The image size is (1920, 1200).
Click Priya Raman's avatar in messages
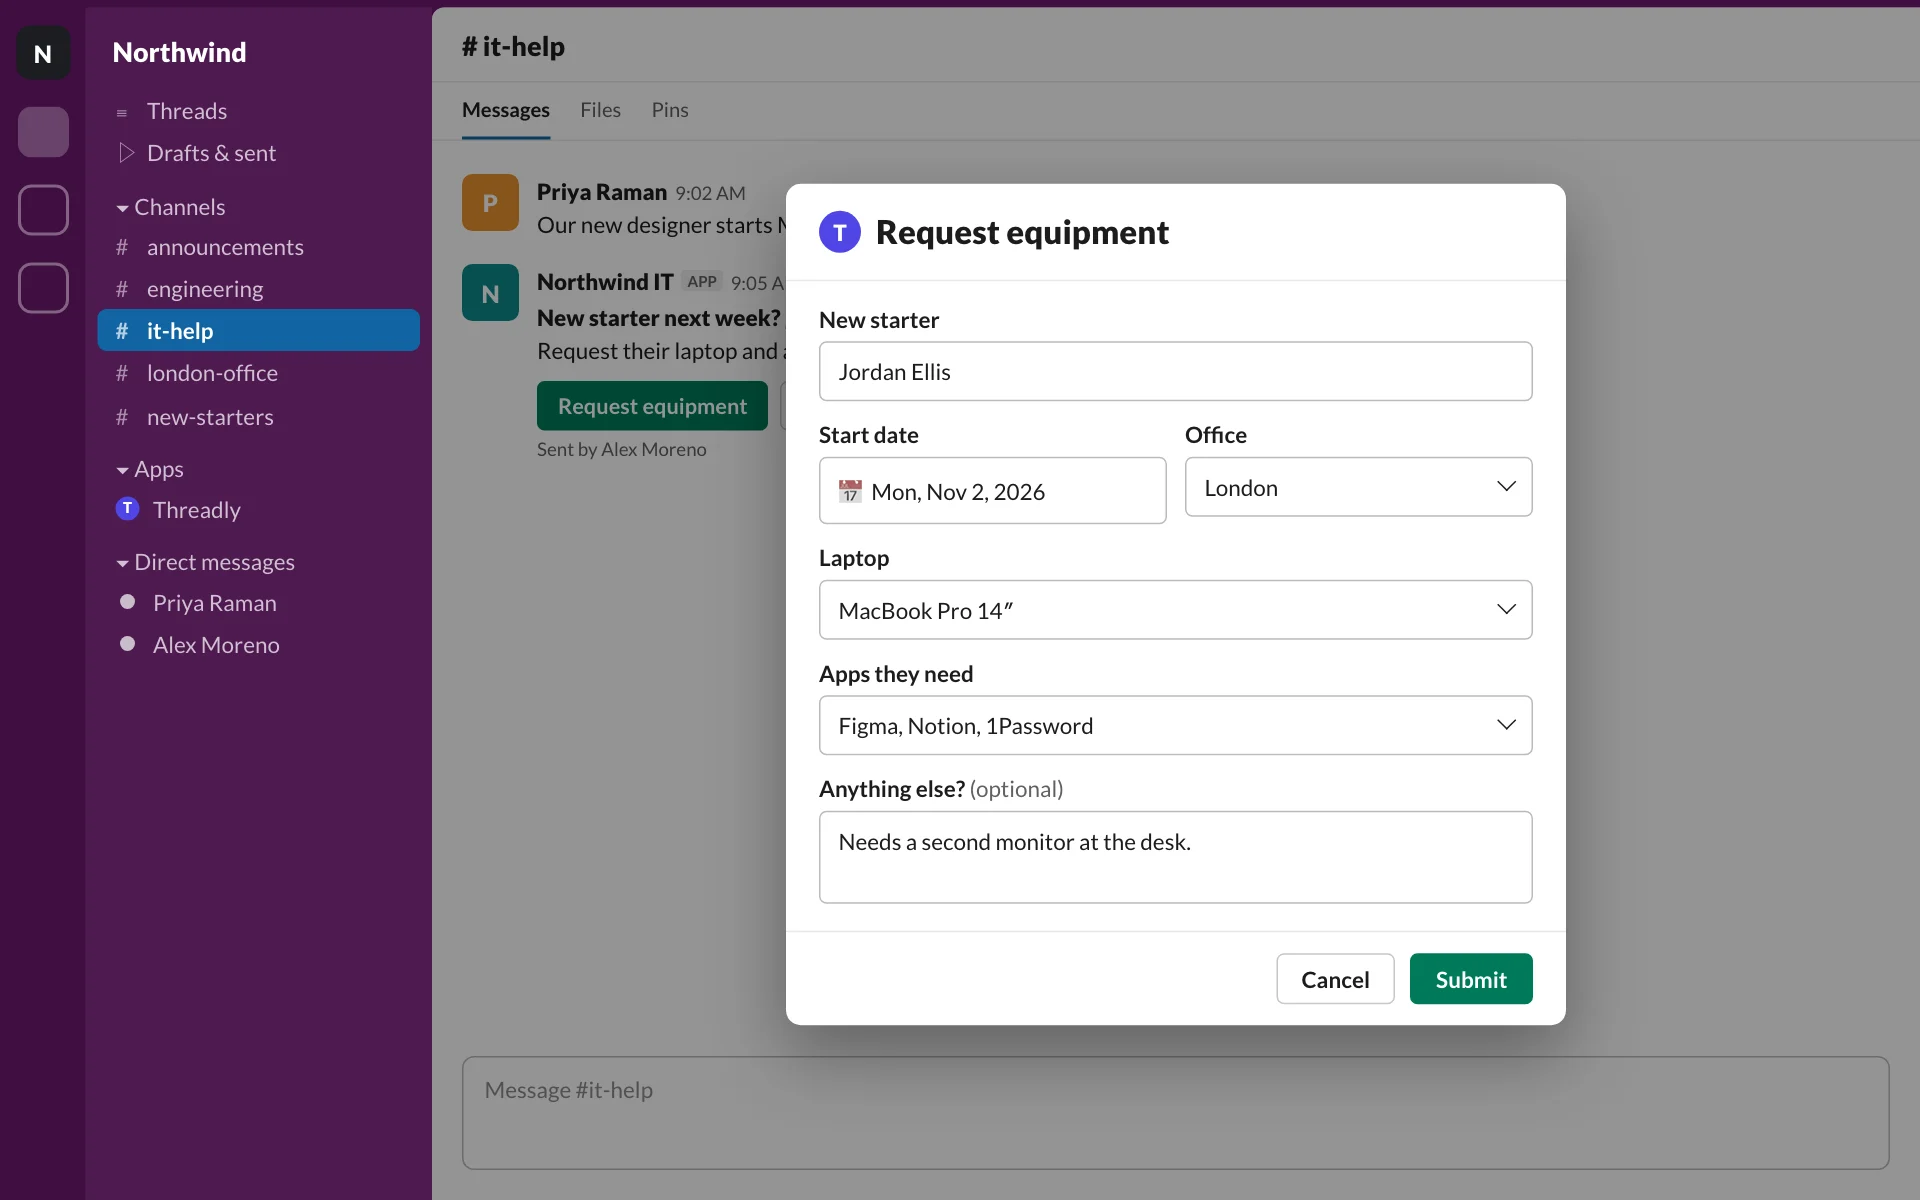pos(490,203)
